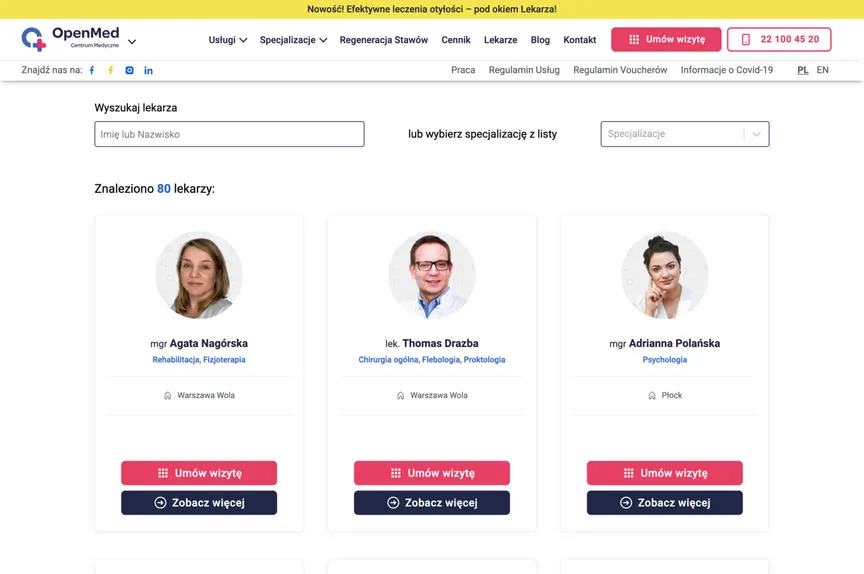
Task: Open the Regulamin Voucherów link
Action: tap(620, 71)
